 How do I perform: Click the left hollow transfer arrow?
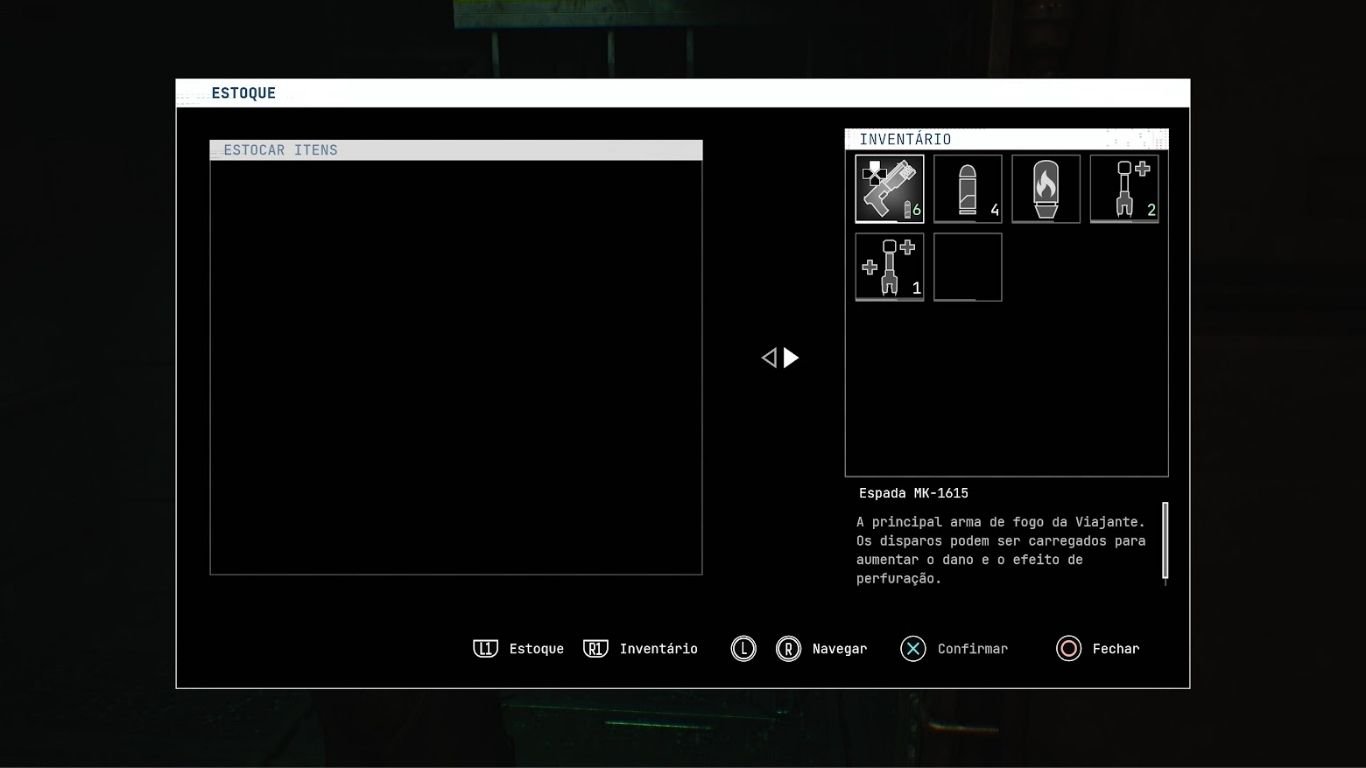click(769, 358)
